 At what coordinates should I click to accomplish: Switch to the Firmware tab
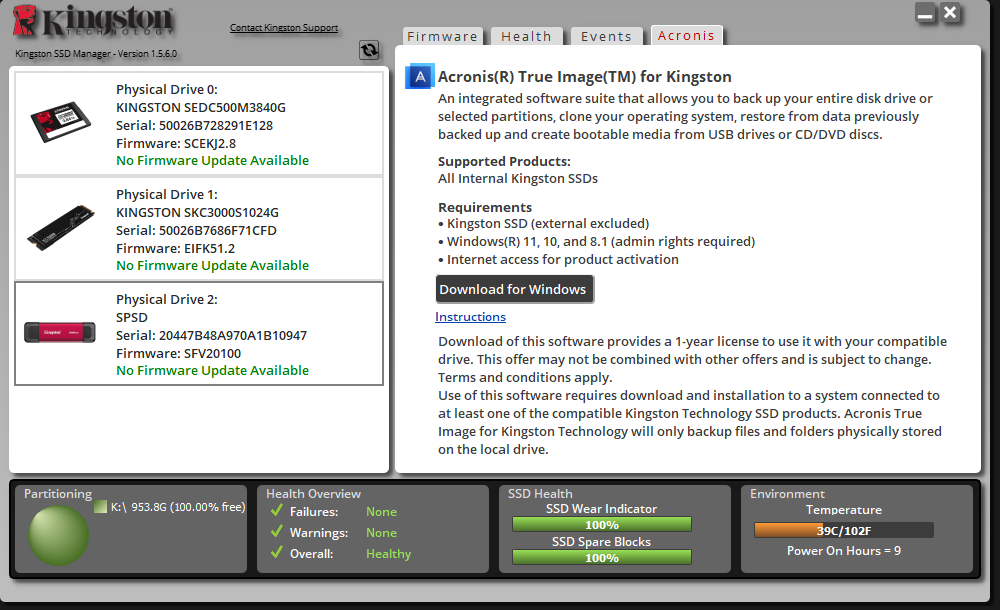point(443,36)
